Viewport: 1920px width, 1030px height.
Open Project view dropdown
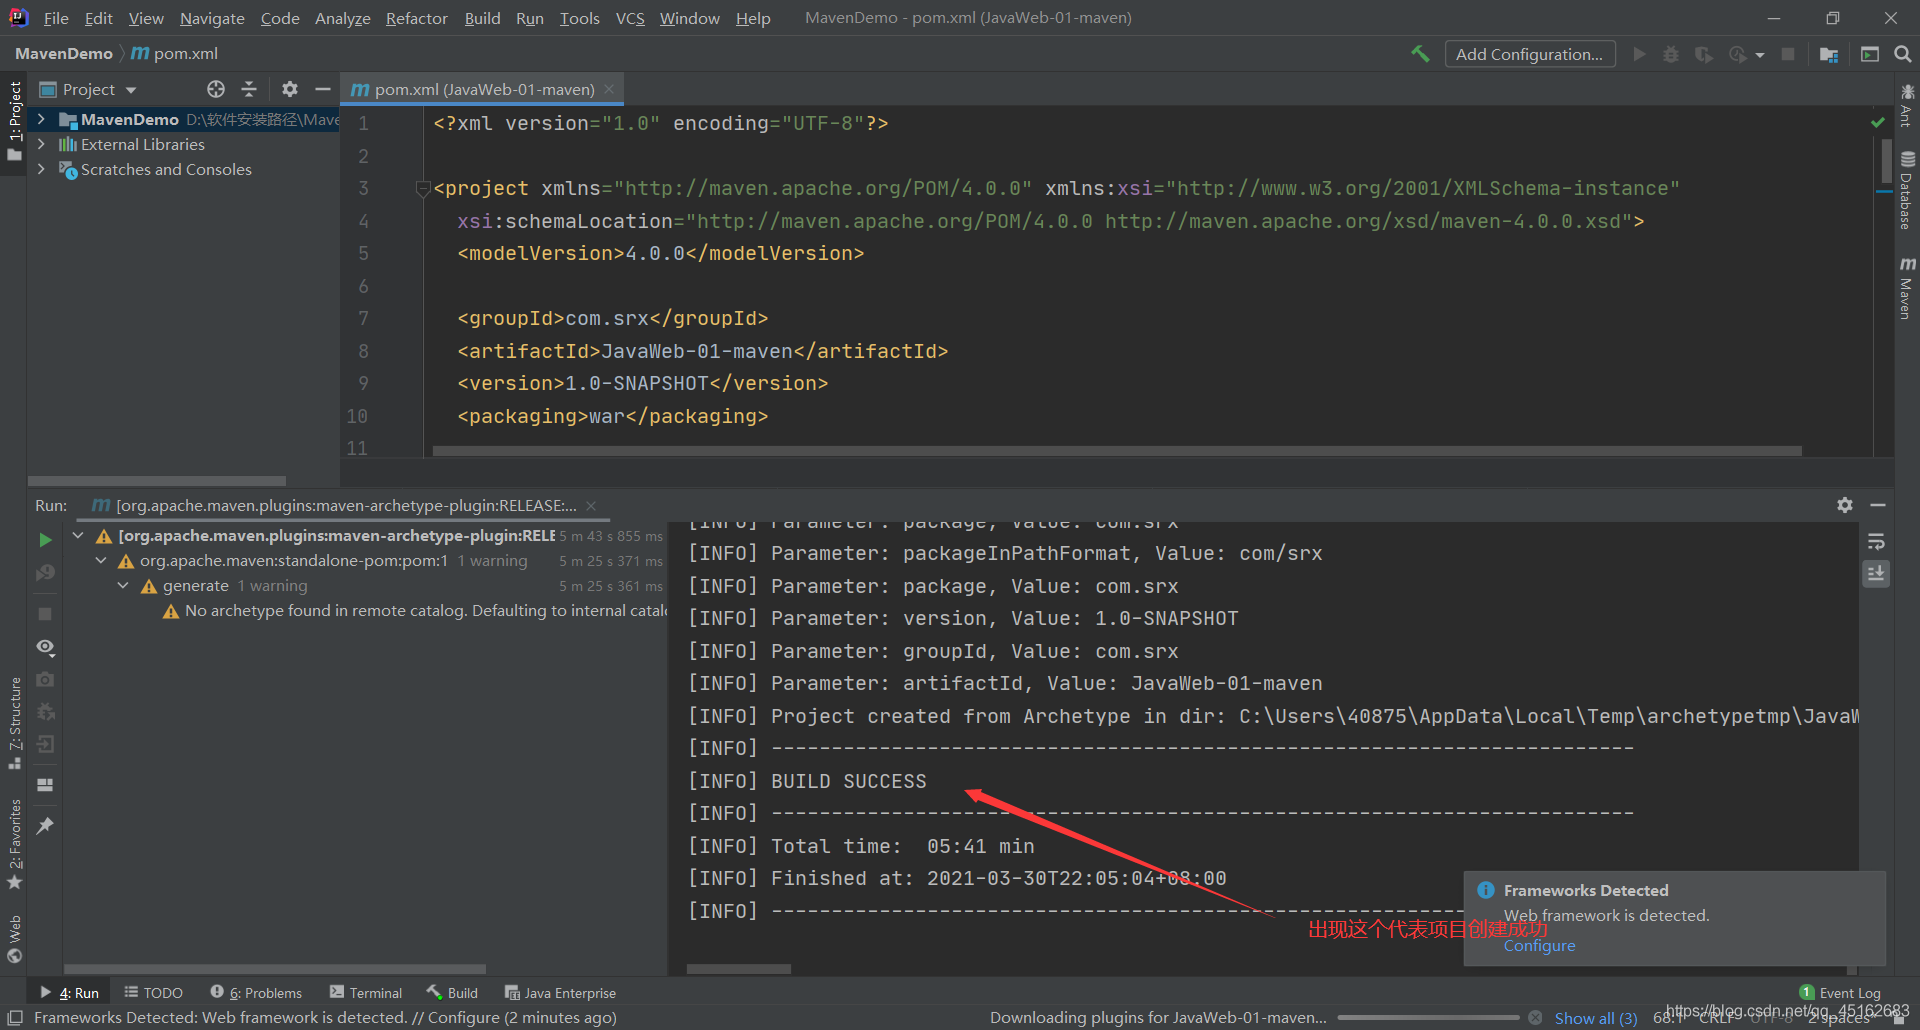coord(88,89)
